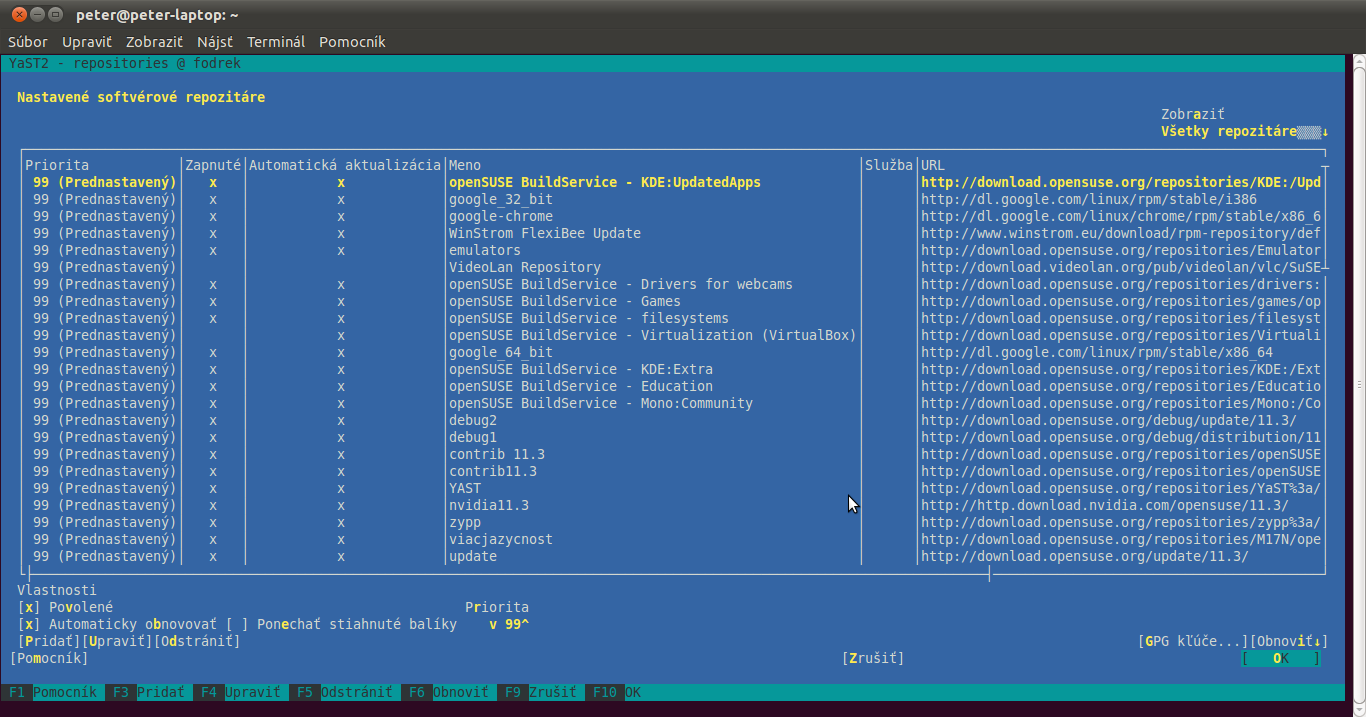This screenshot has height=717, width=1366.
Task: Select the viacjazycnost repository row
Action: click(x=673, y=539)
